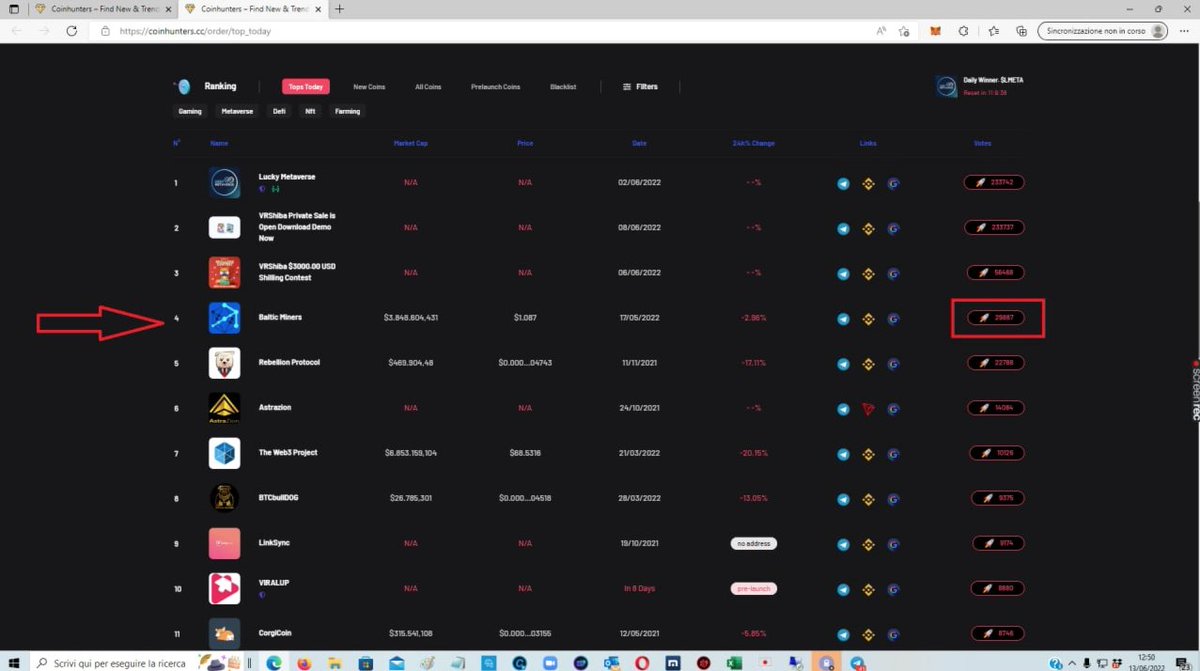1200x671 pixels.
Task: Click The Web3 Project cube logo
Action: 224,453
